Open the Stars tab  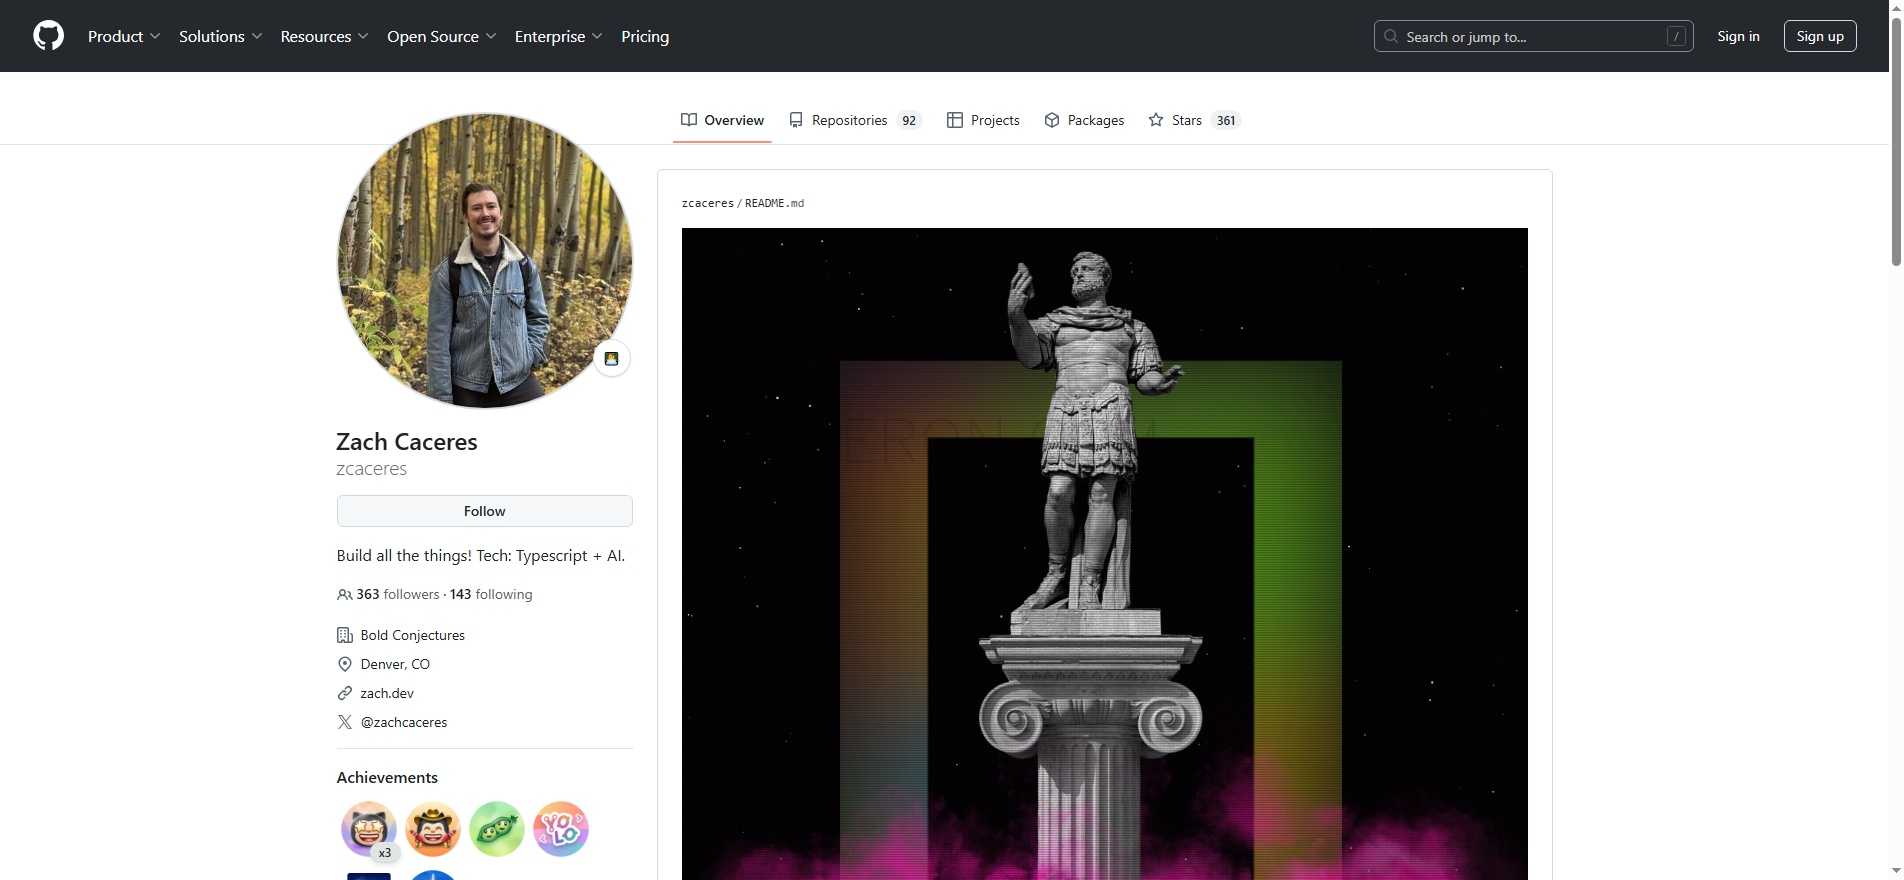[x=1194, y=120]
